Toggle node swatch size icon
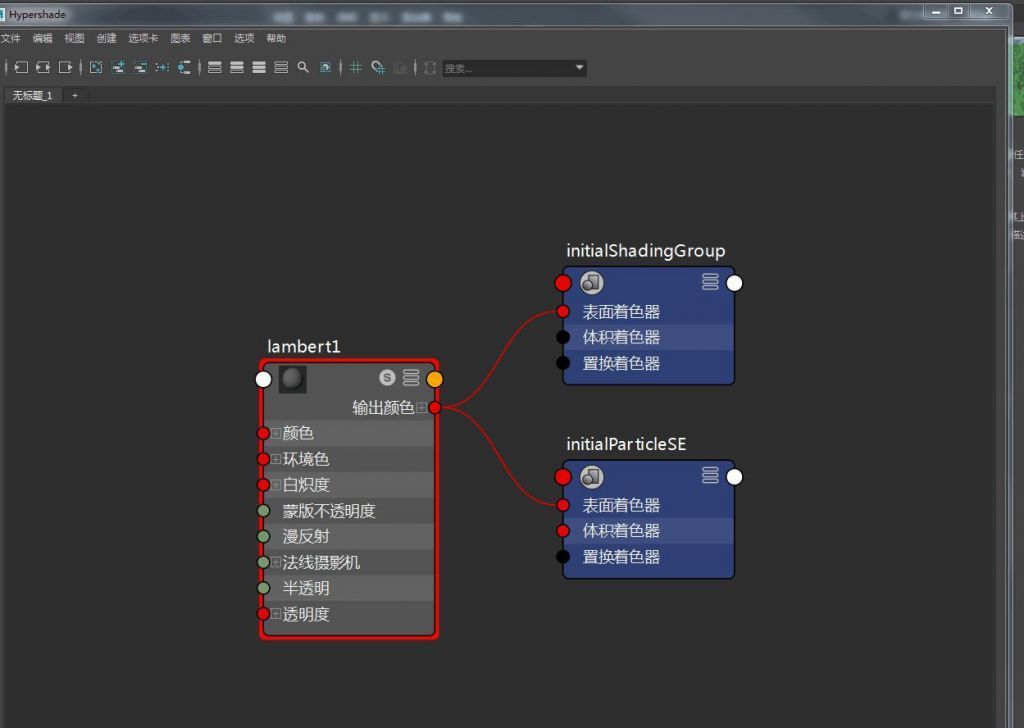This screenshot has width=1024, height=728. click(325, 67)
